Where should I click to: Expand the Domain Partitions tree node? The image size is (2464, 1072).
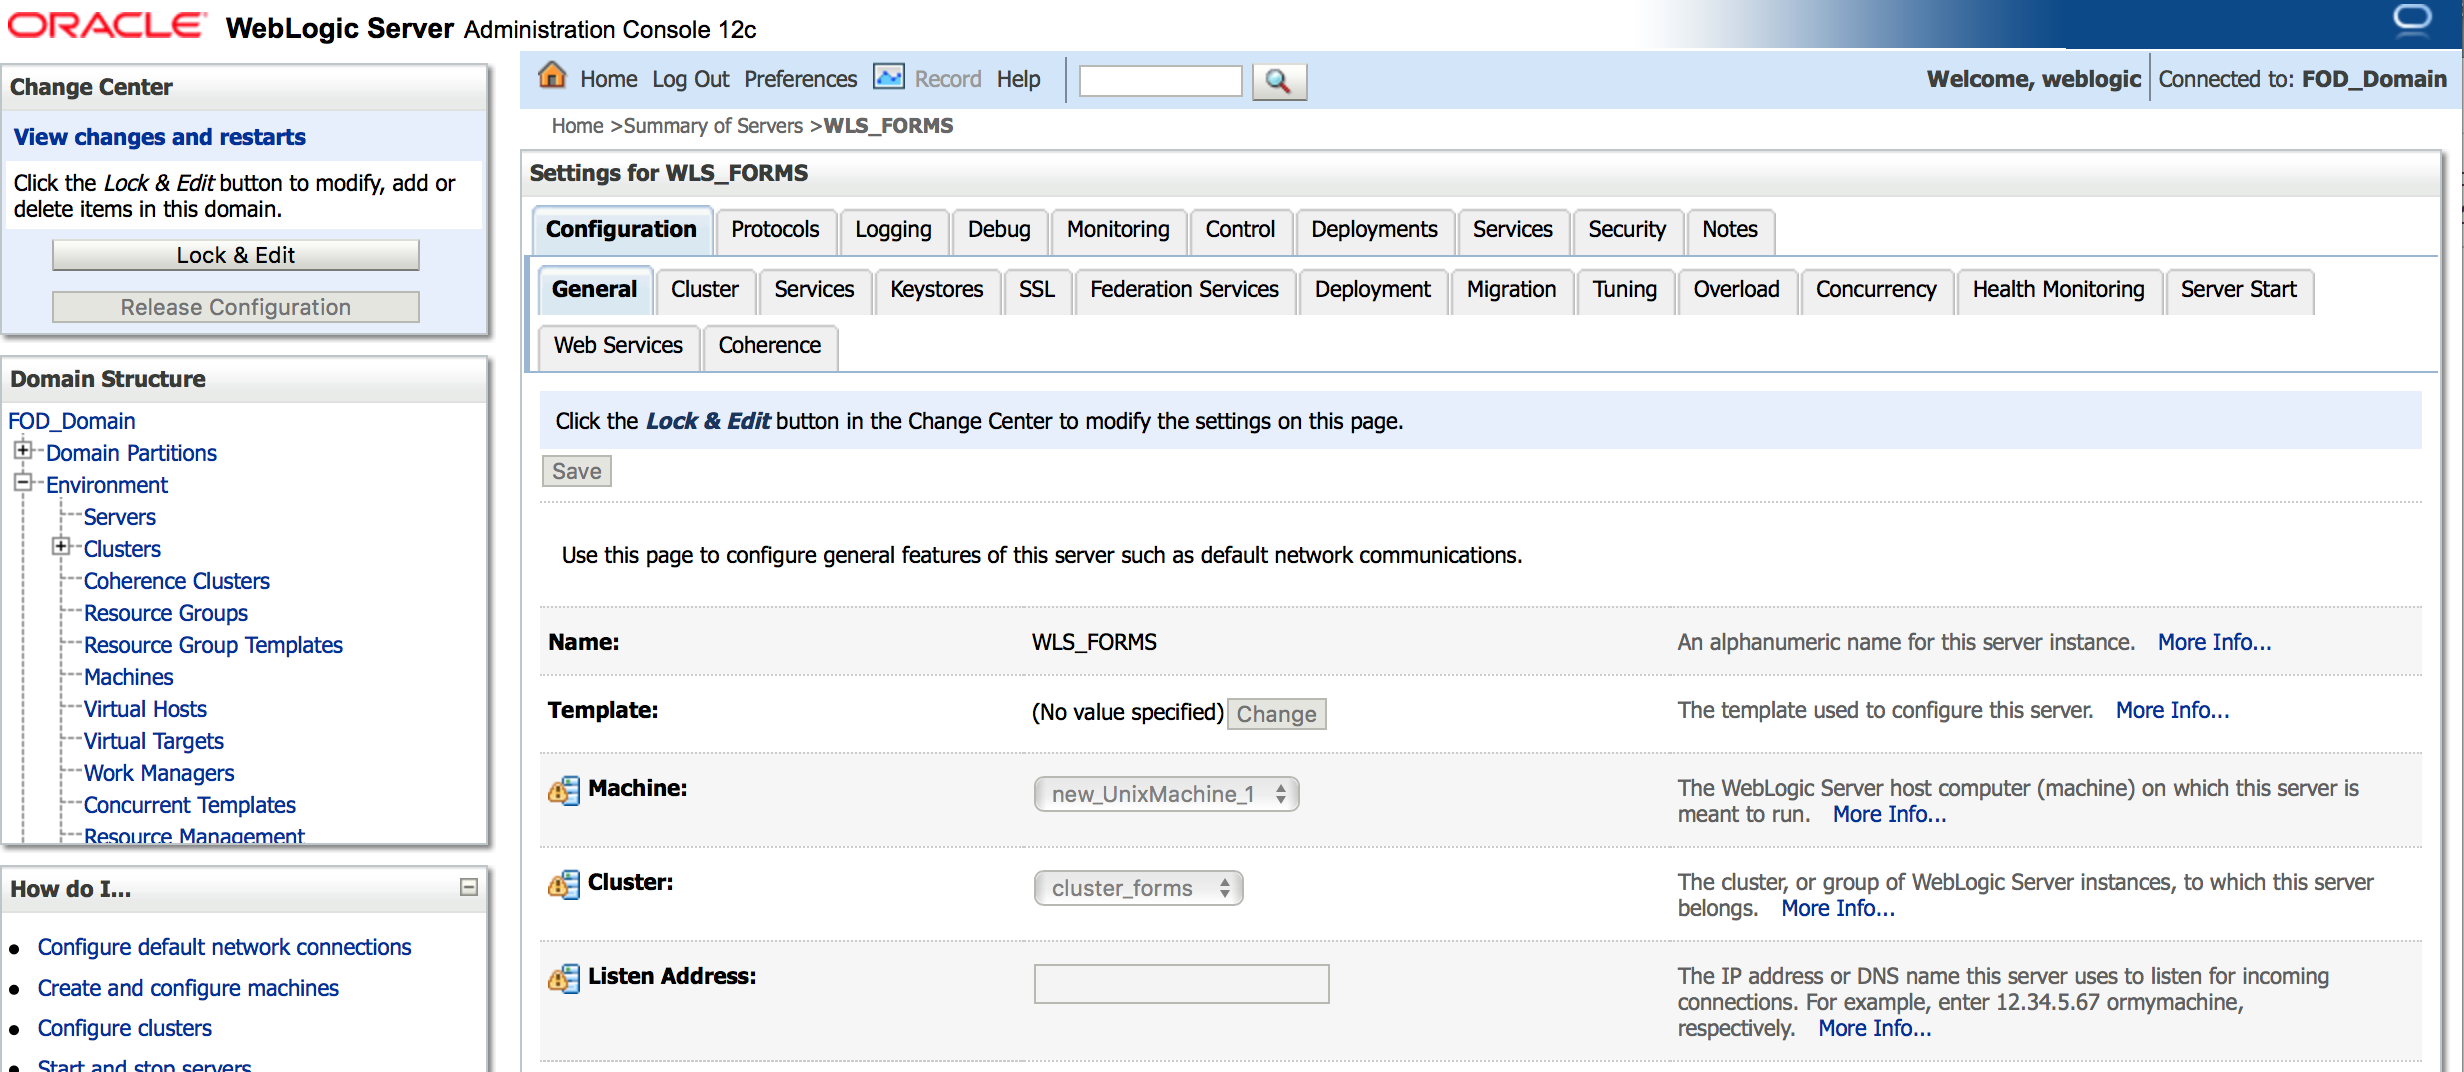click(x=23, y=451)
